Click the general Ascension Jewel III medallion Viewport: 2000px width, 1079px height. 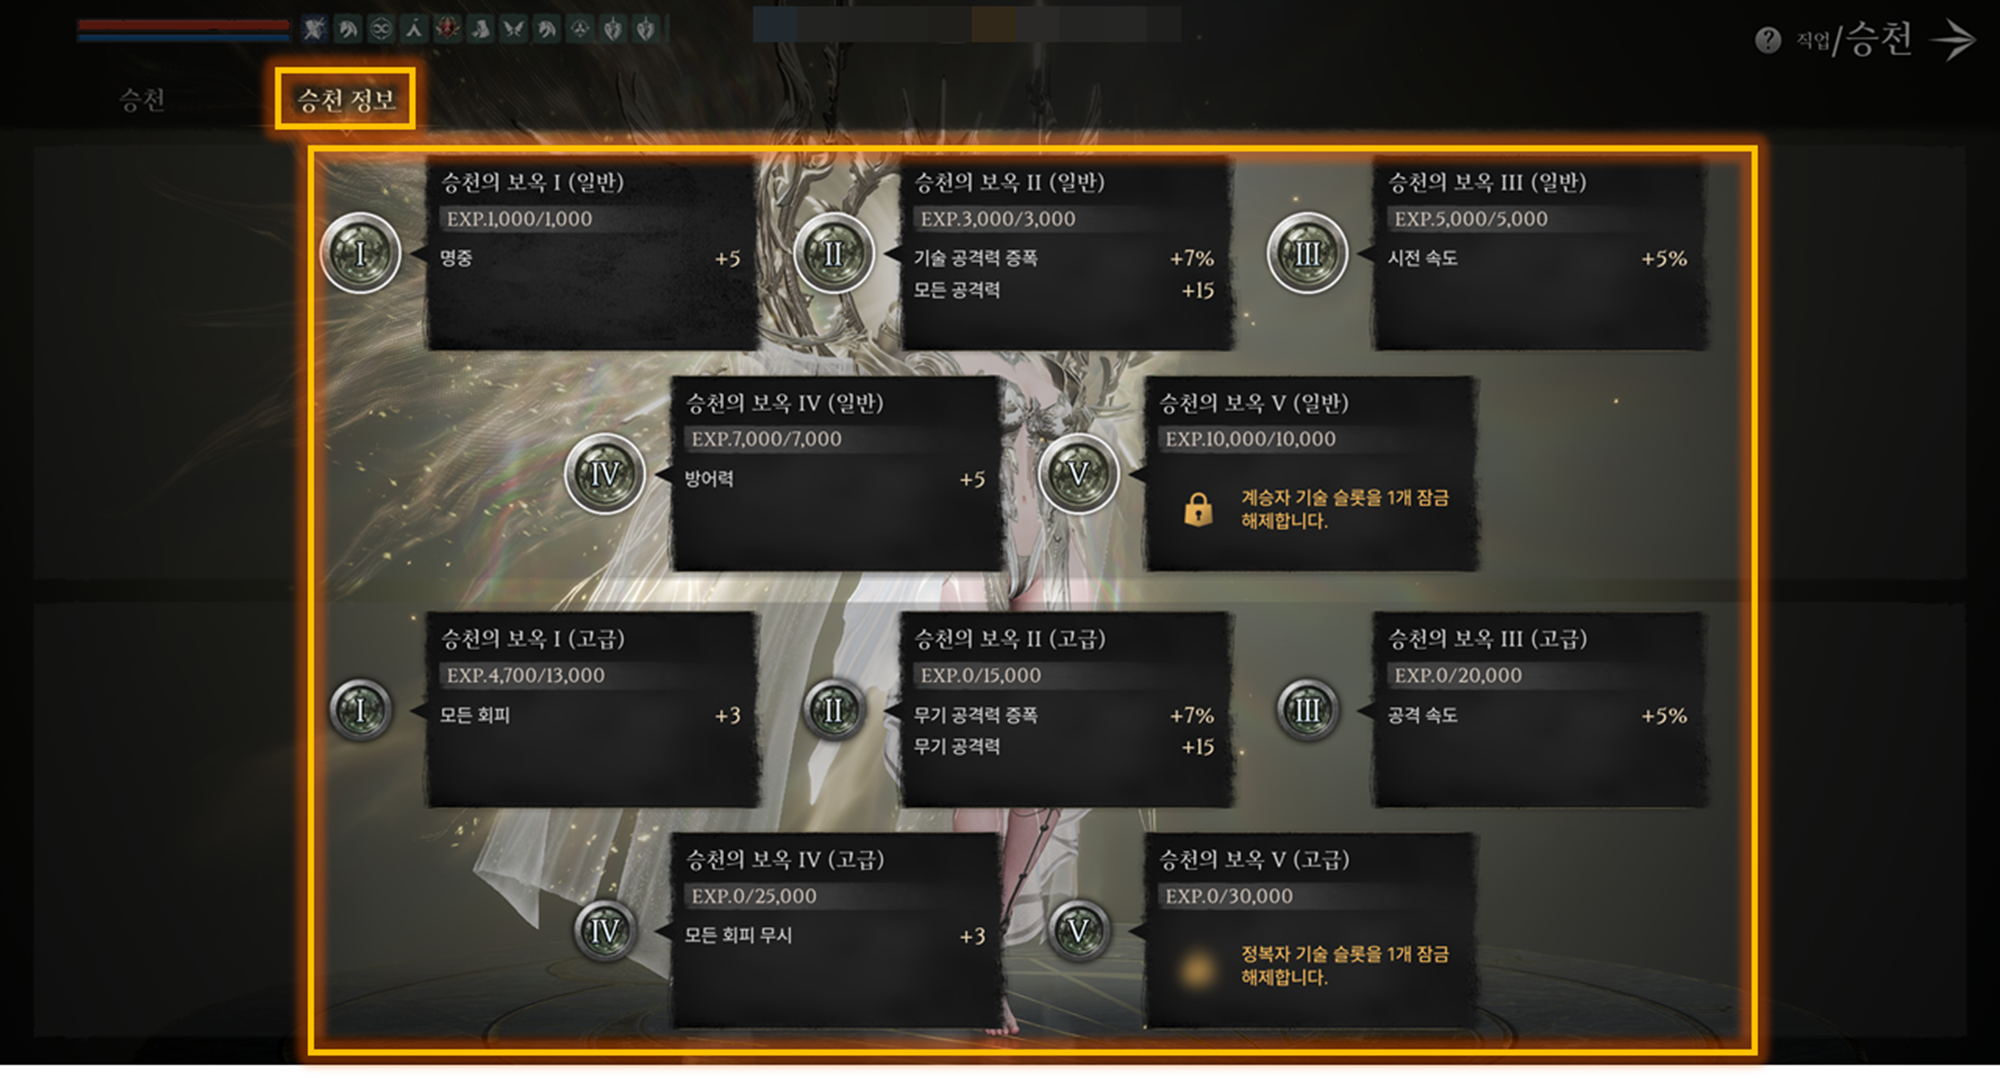click(x=1307, y=253)
